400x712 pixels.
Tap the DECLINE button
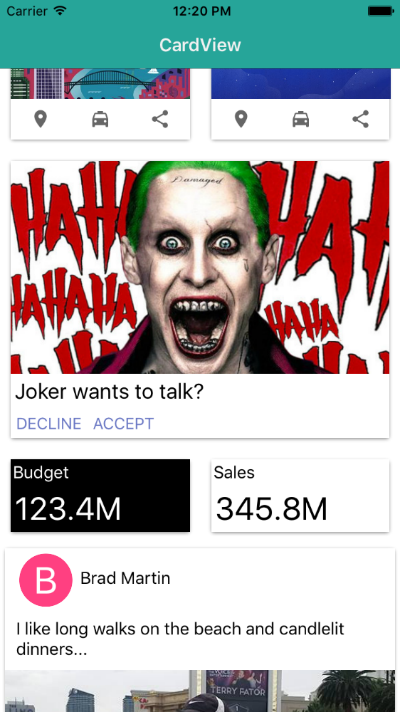(49, 423)
